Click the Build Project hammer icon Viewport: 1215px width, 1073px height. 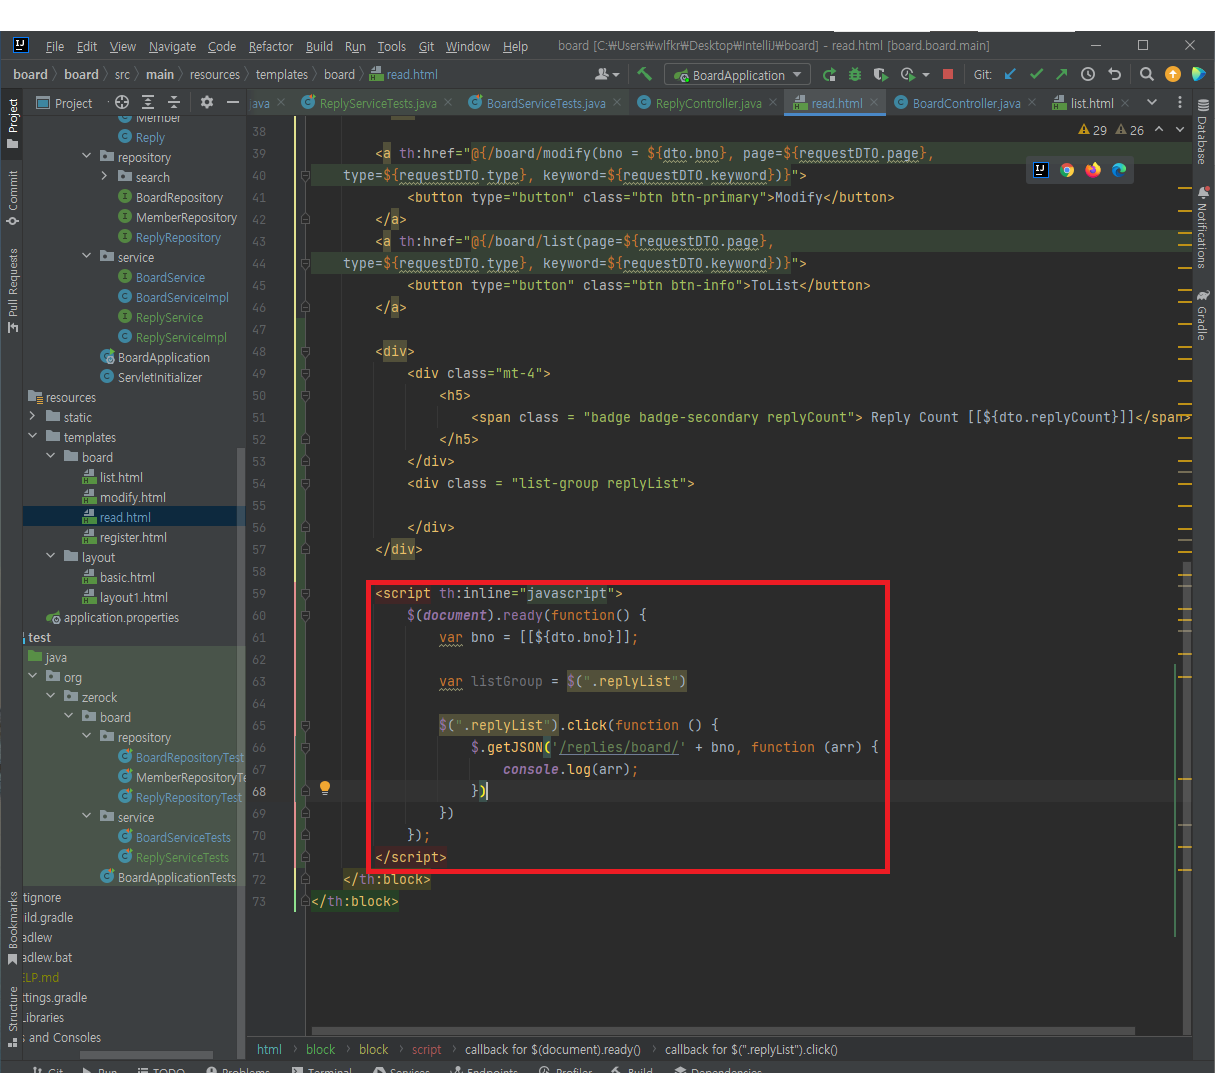pos(644,74)
